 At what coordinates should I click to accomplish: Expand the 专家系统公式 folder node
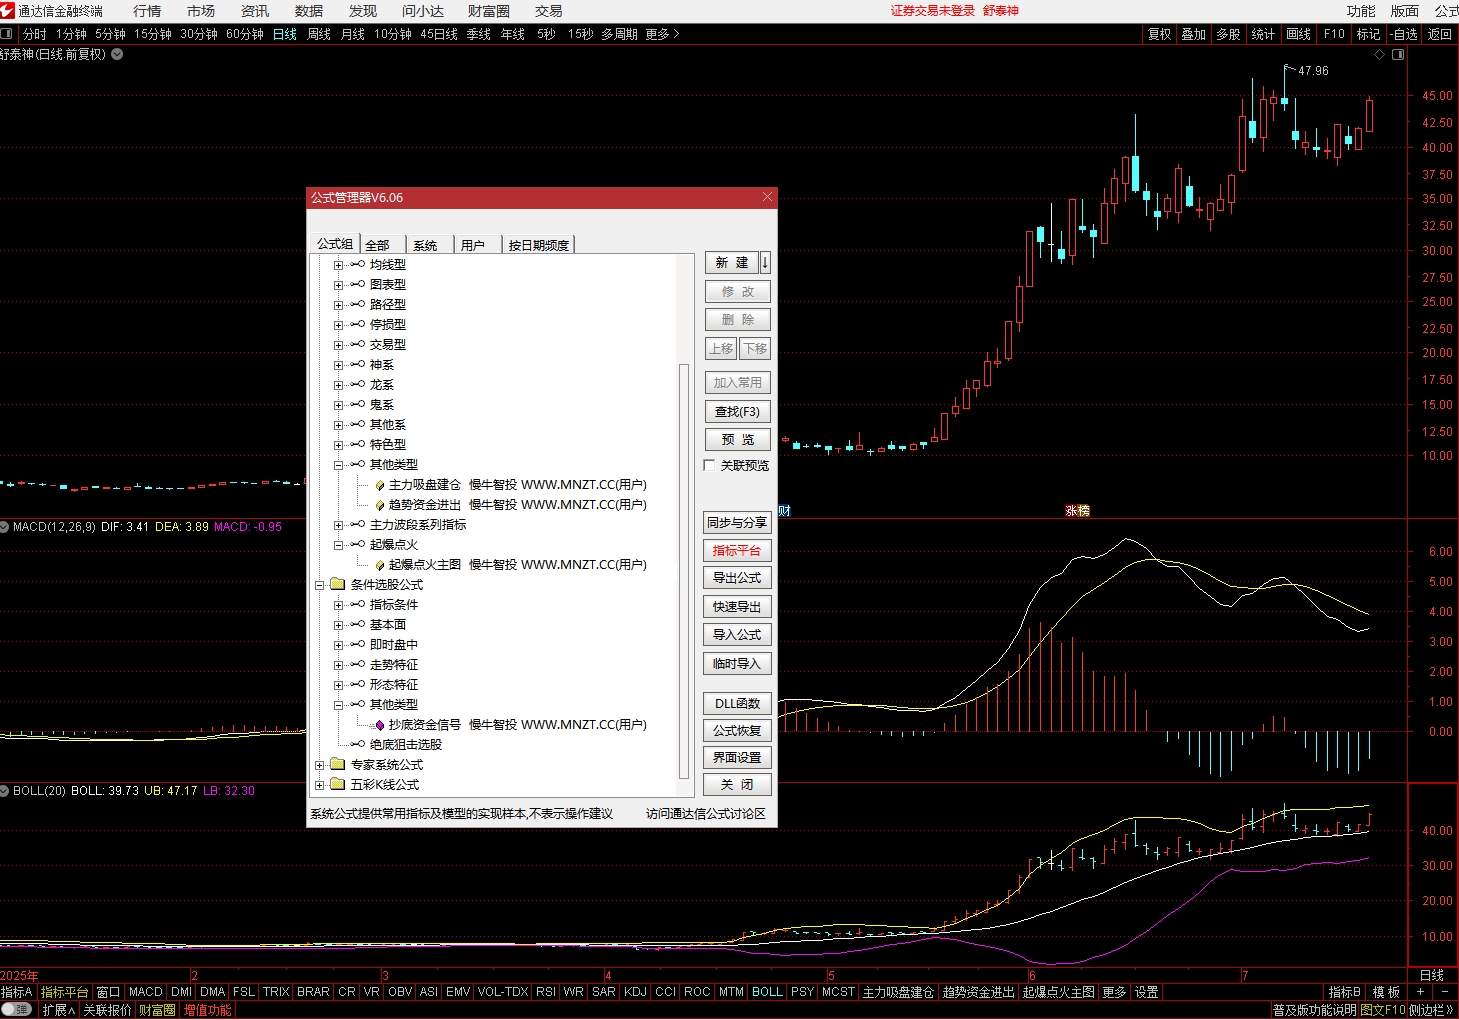coord(320,765)
